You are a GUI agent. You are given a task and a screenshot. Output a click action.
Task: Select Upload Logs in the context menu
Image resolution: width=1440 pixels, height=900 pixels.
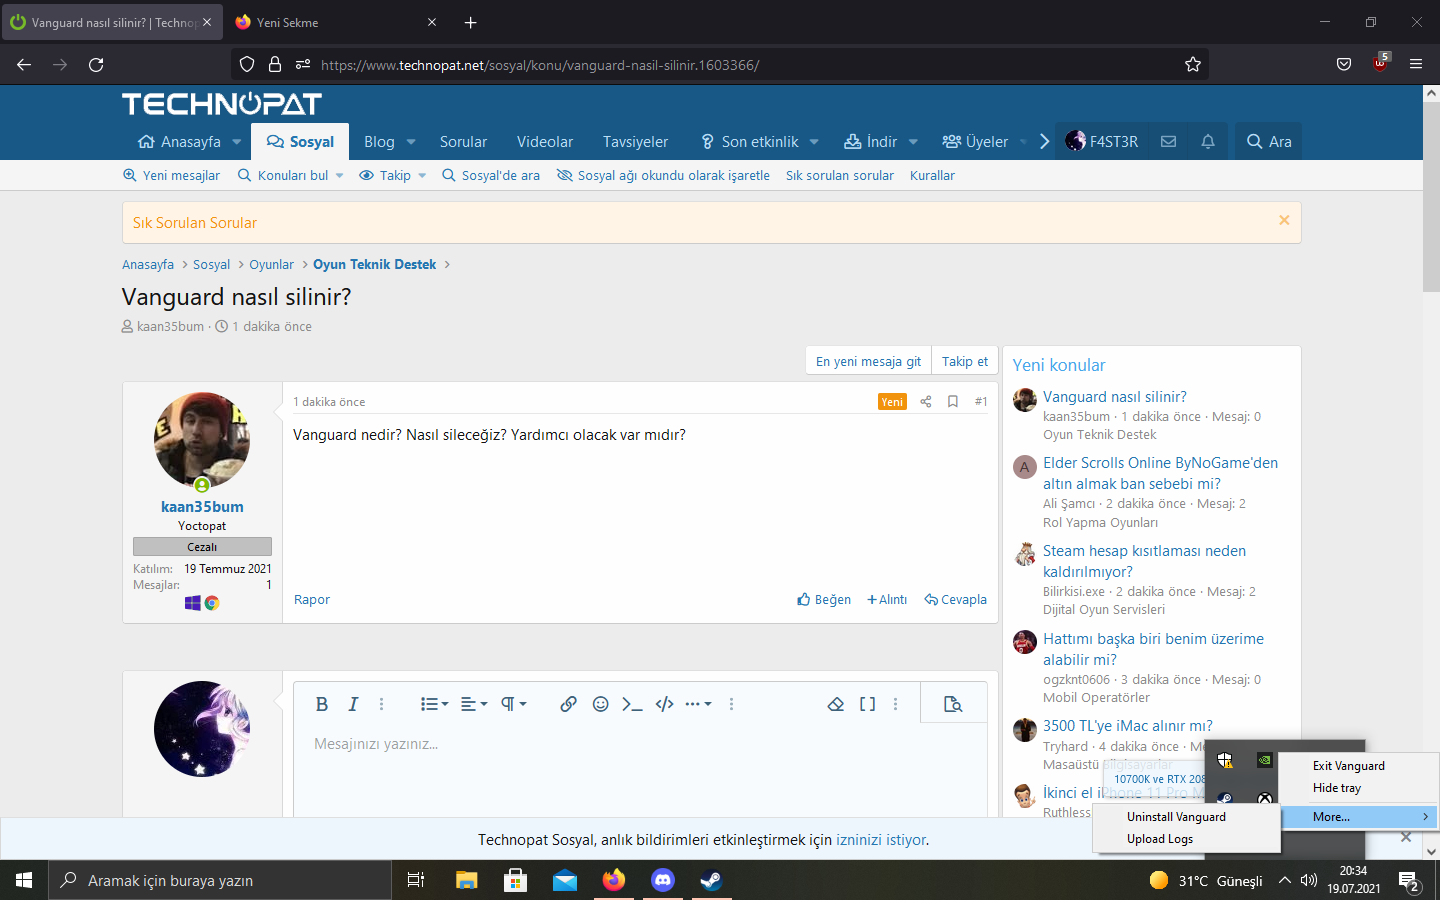pyautogui.click(x=1160, y=839)
